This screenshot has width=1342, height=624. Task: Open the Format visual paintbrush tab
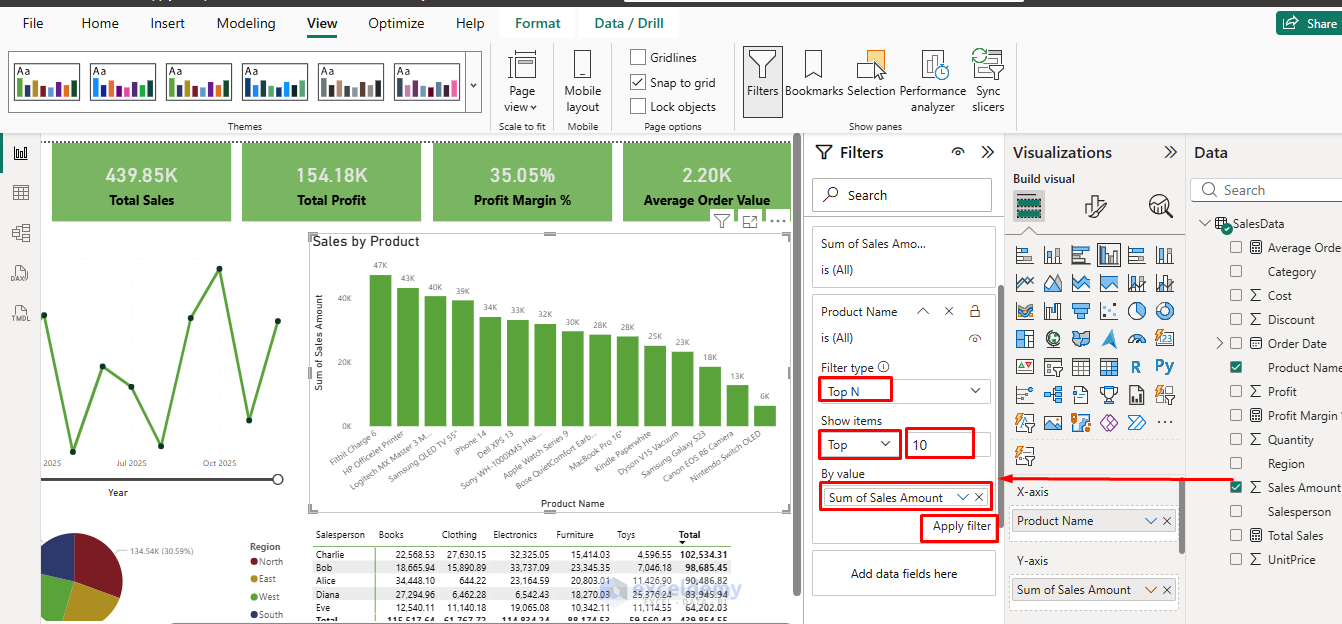pyautogui.click(x=1095, y=206)
